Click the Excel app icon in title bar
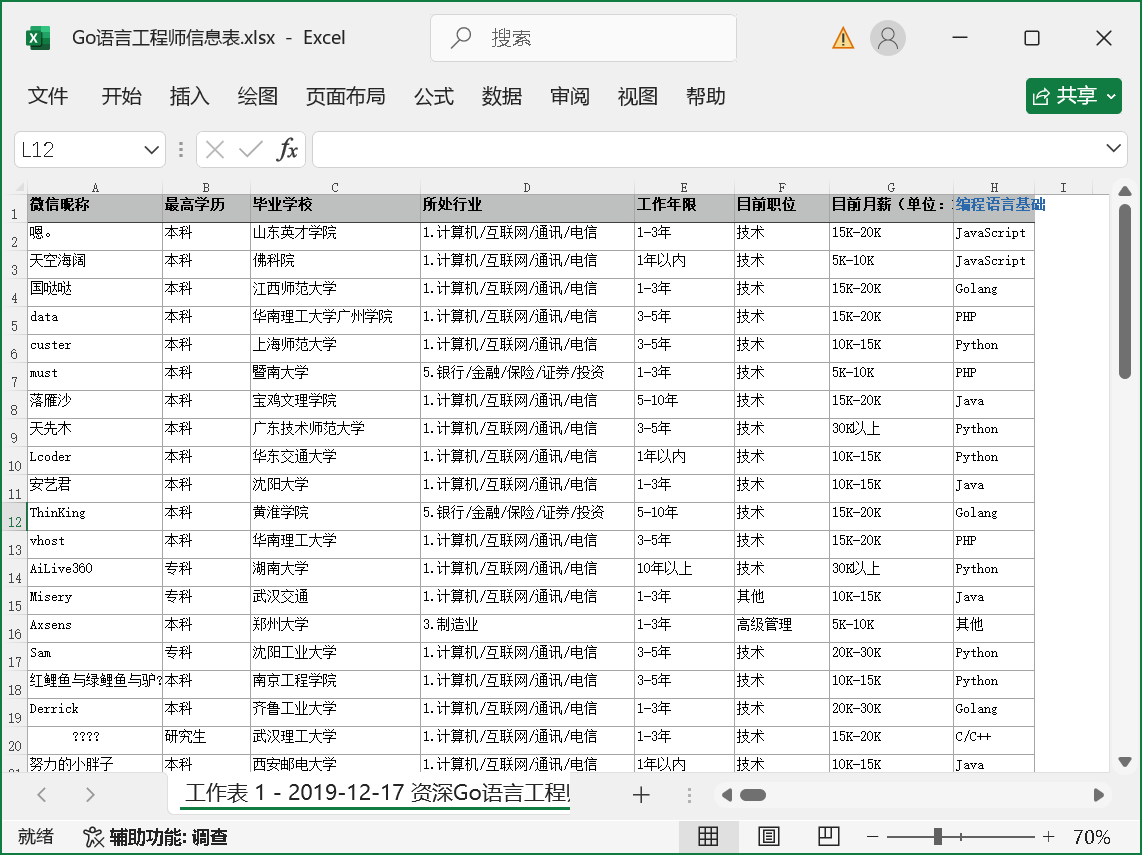 37,37
